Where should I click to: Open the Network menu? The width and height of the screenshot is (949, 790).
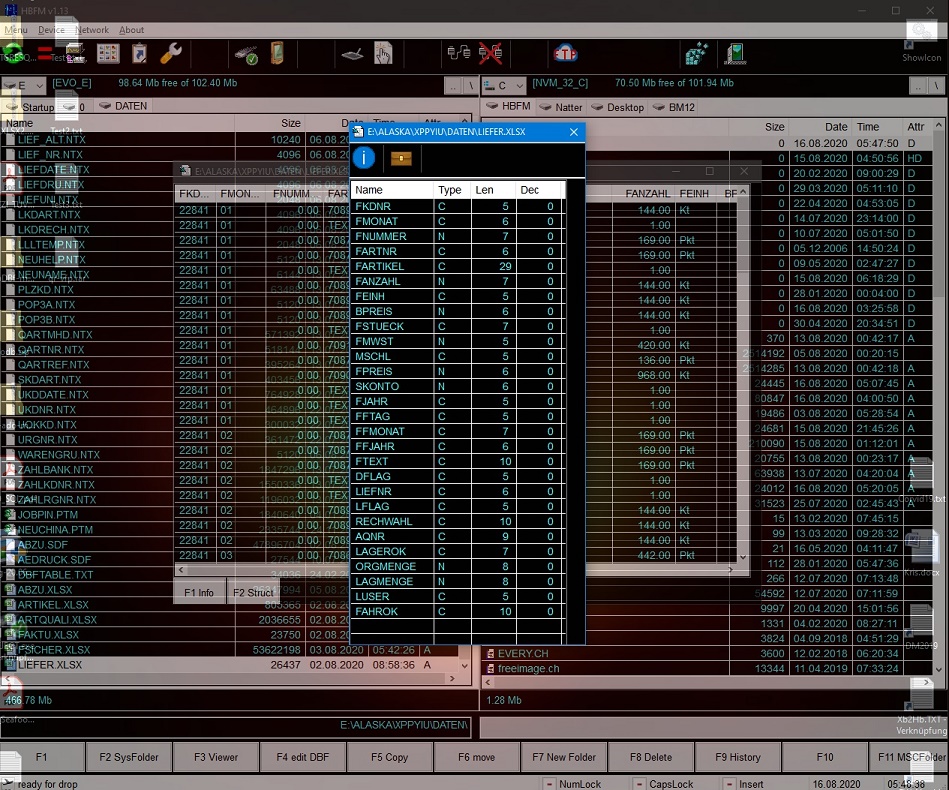tap(92, 30)
